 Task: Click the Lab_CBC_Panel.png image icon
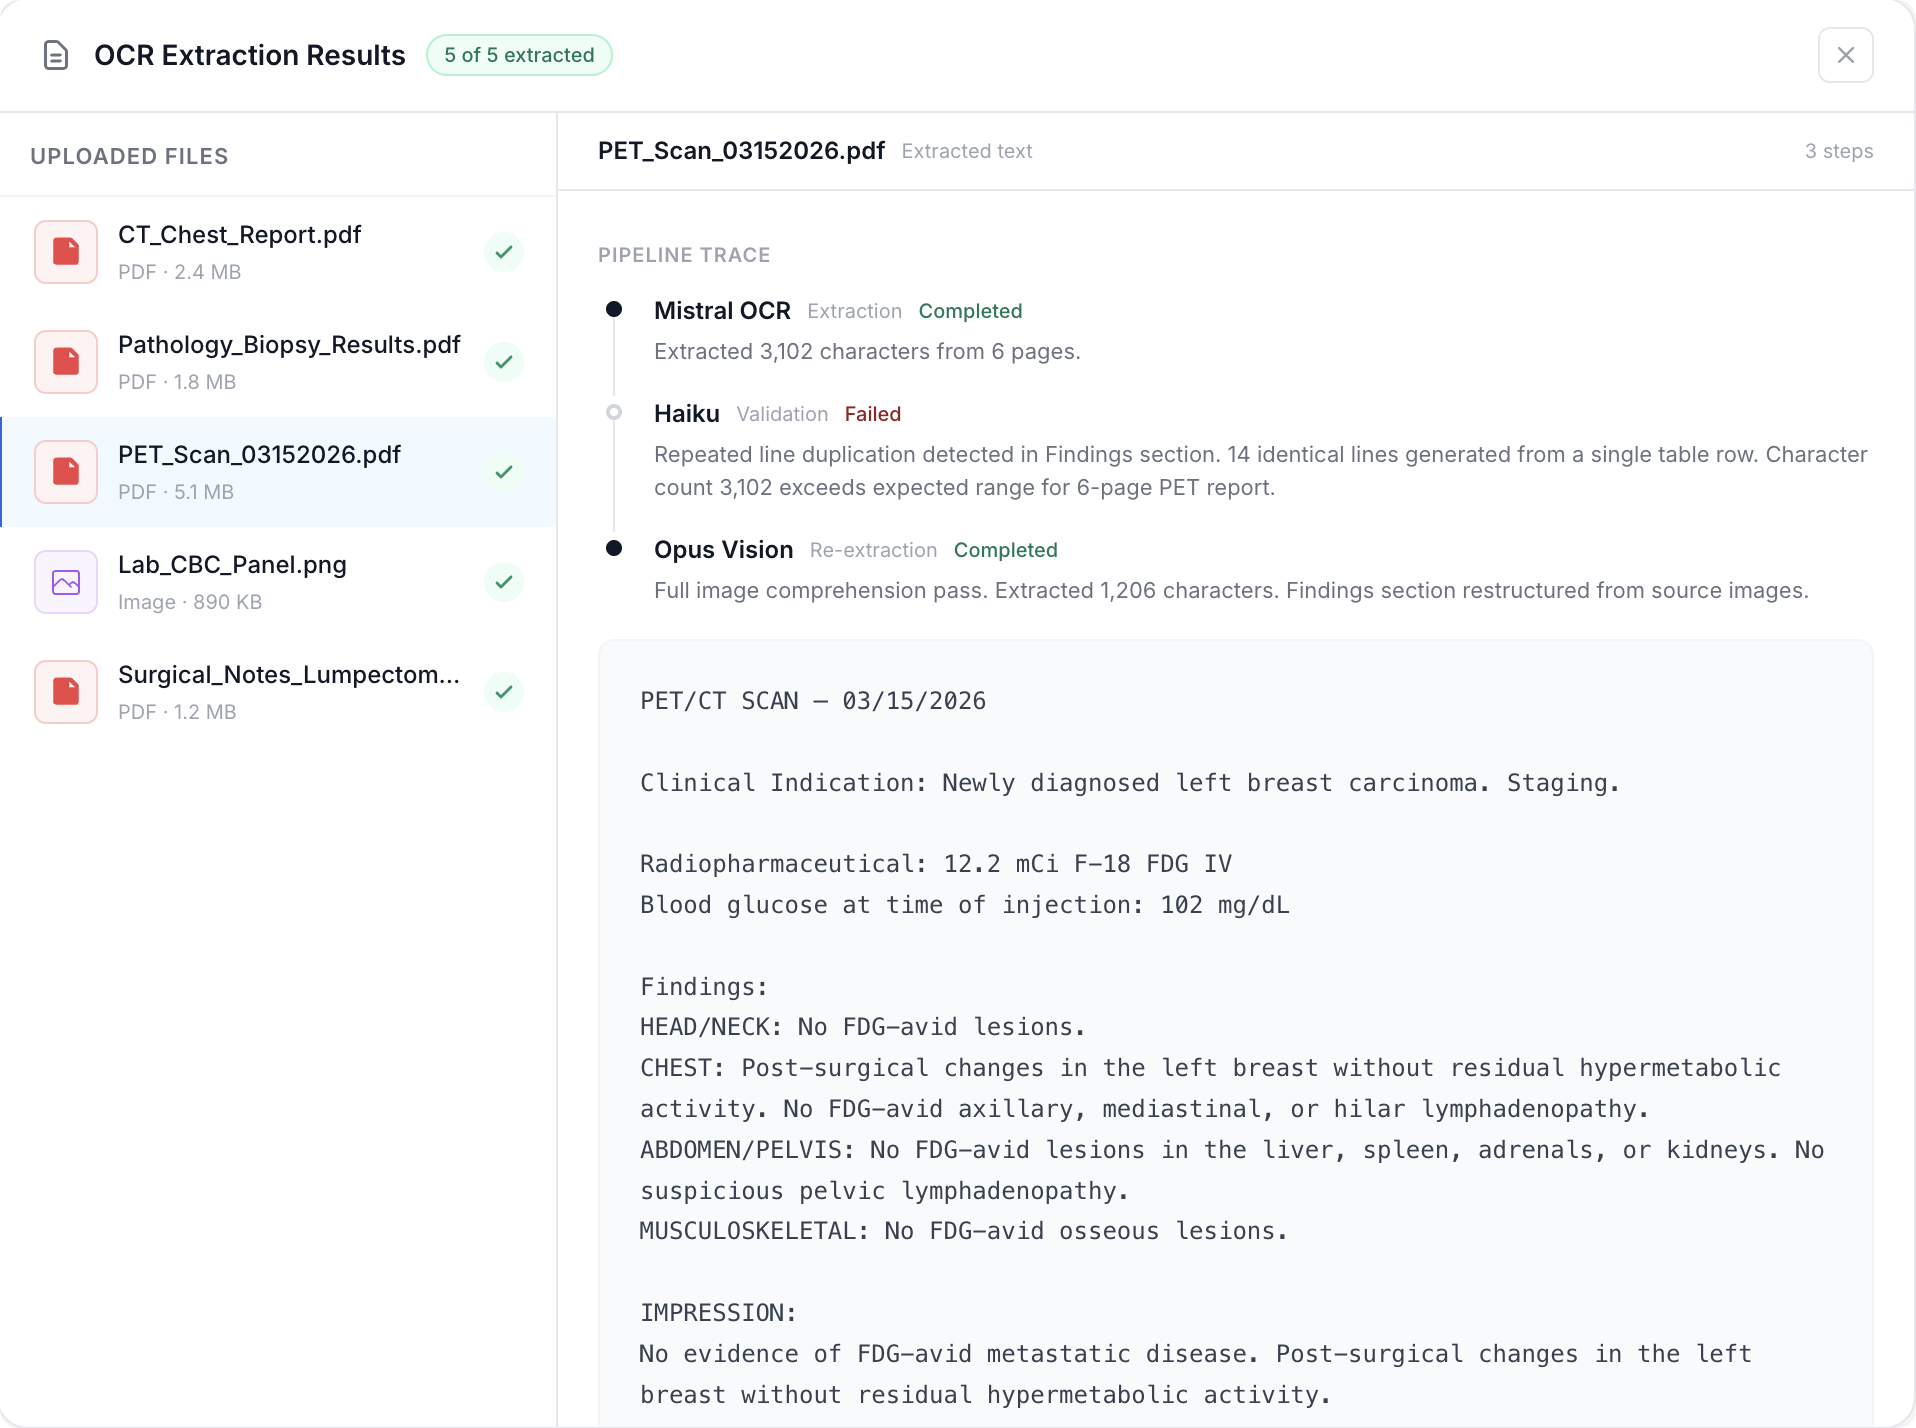(66, 582)
